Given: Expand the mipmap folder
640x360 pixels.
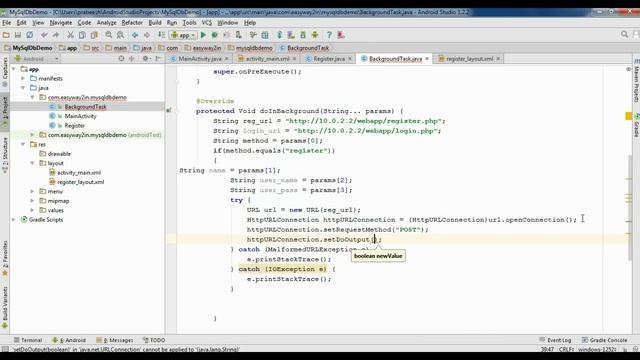Looking at the screenshot, I should tap(33, 201).
